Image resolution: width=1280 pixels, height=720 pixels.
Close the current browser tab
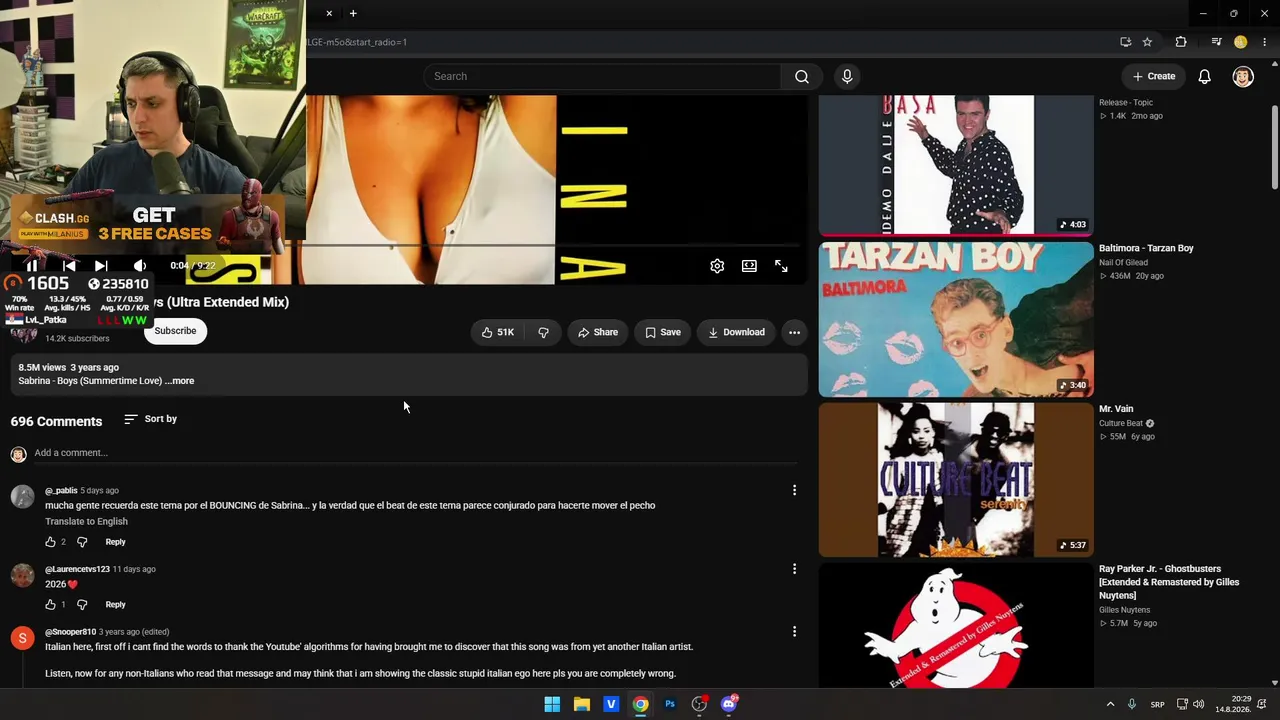(329, 13)
